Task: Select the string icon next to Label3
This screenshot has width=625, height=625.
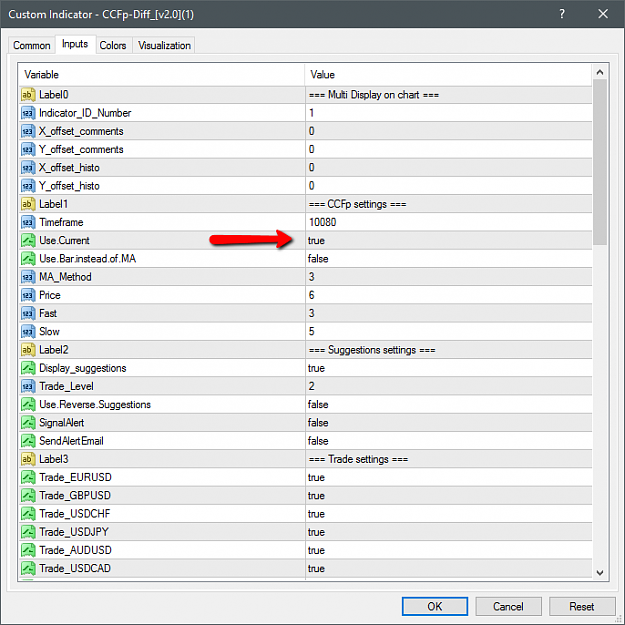Action: coord(28,459)
